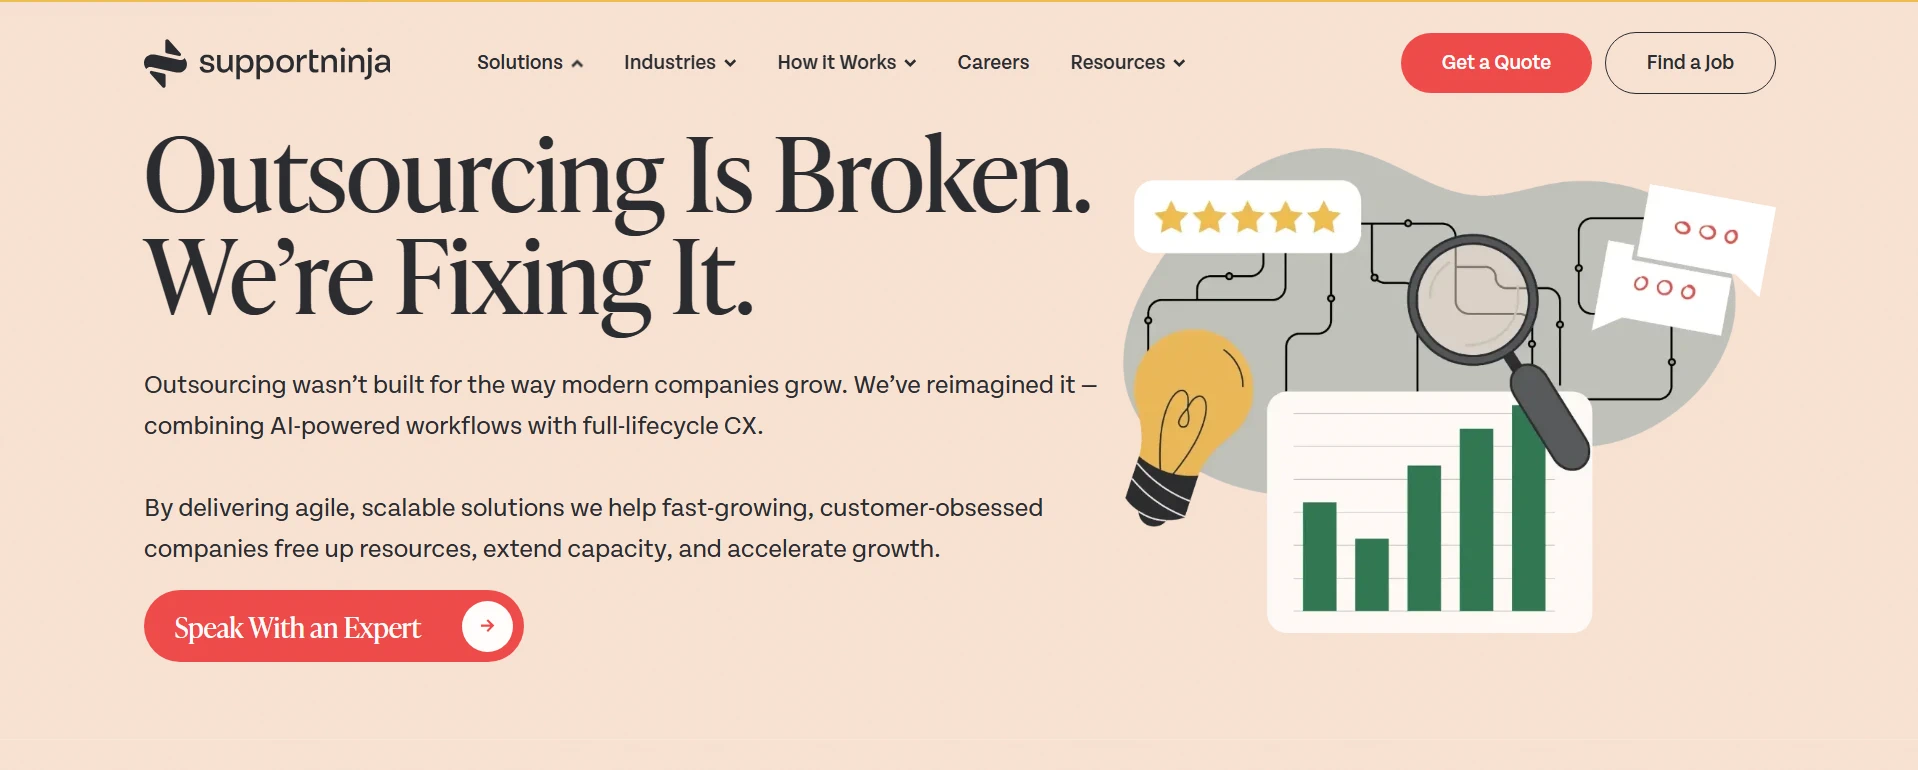The height and width of the screenshot is (770, 1918).
Task: Expand the Resources dropdown chevron
Action: click(1179, 63)
